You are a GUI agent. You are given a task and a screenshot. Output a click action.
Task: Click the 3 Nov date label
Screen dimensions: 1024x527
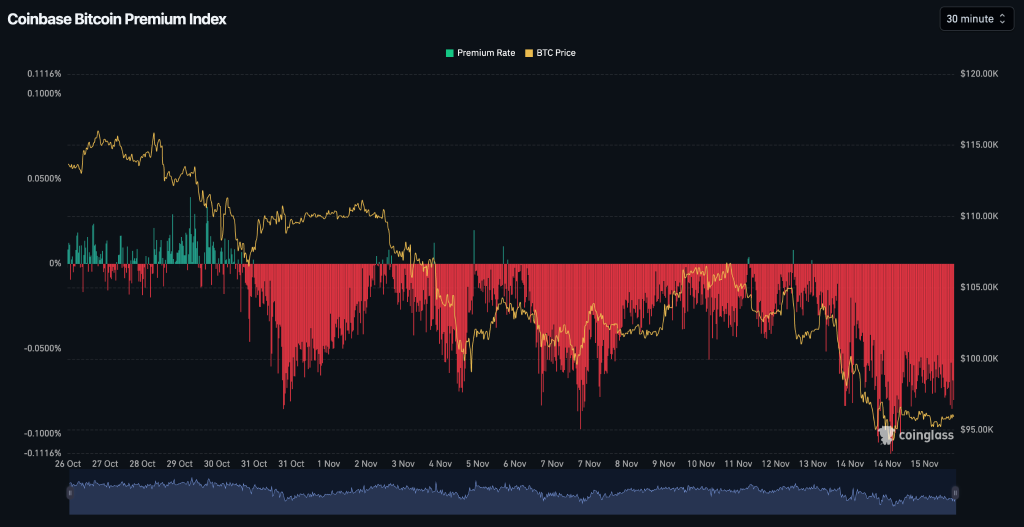(403, 464)
